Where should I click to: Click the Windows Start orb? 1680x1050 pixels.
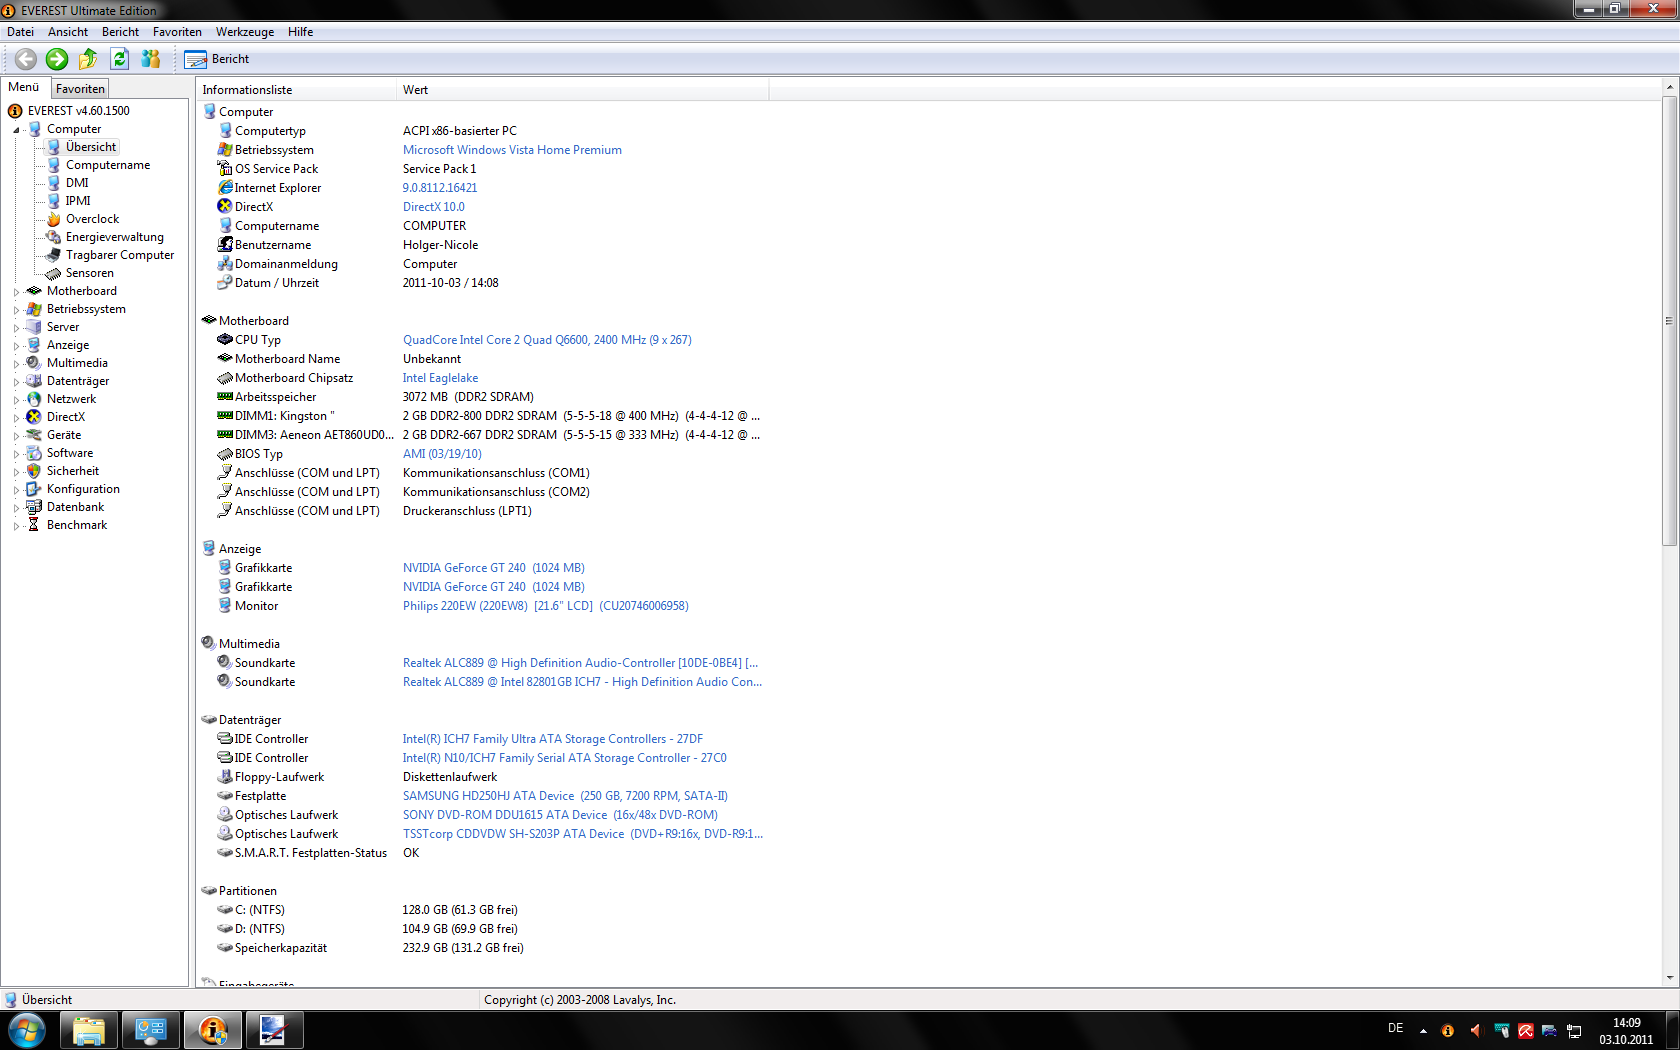click(x=27, y=1030)
